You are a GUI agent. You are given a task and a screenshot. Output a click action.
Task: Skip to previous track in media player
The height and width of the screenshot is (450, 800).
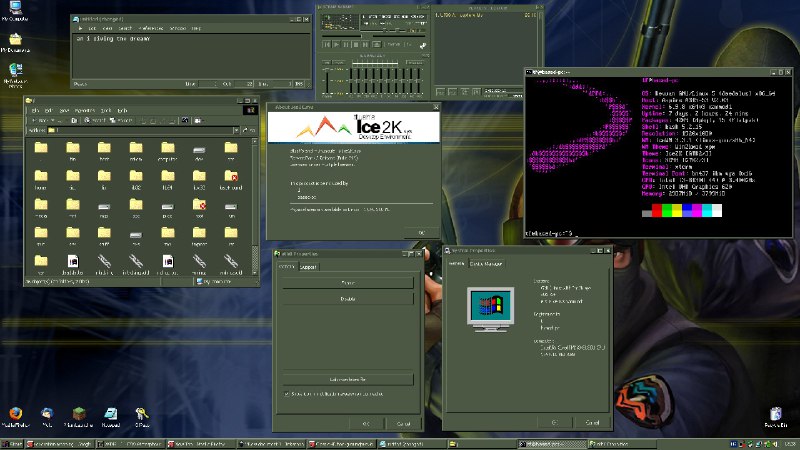tap(327, 45)
